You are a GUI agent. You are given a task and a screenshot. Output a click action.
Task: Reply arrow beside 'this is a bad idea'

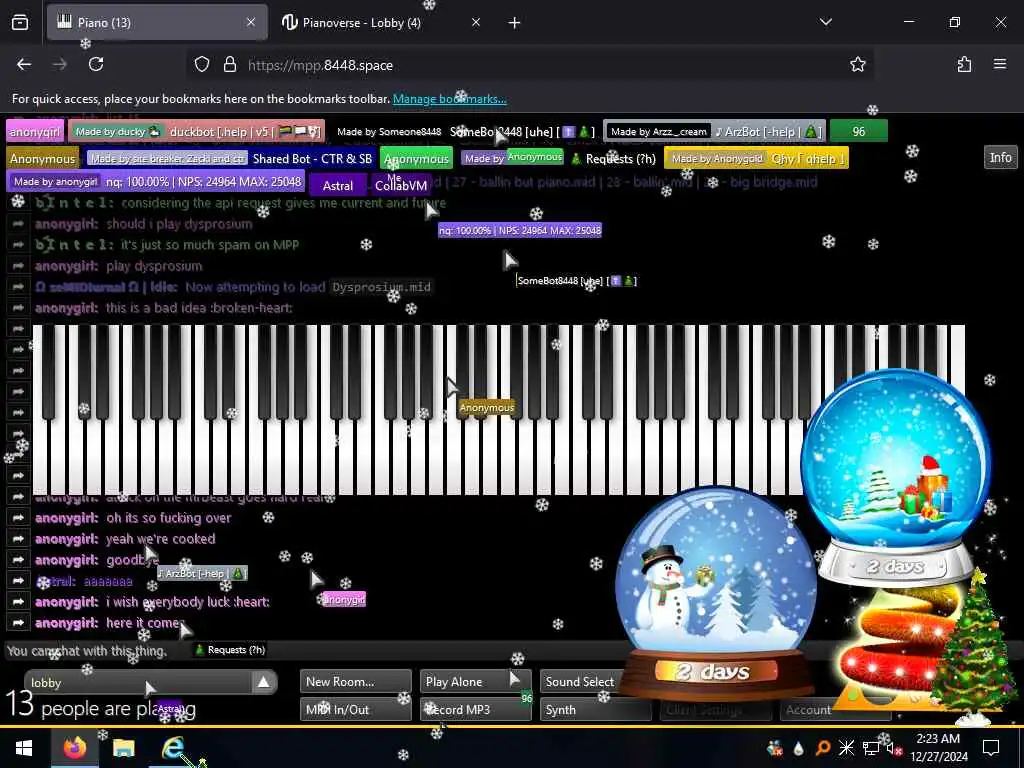pos(18,308)
